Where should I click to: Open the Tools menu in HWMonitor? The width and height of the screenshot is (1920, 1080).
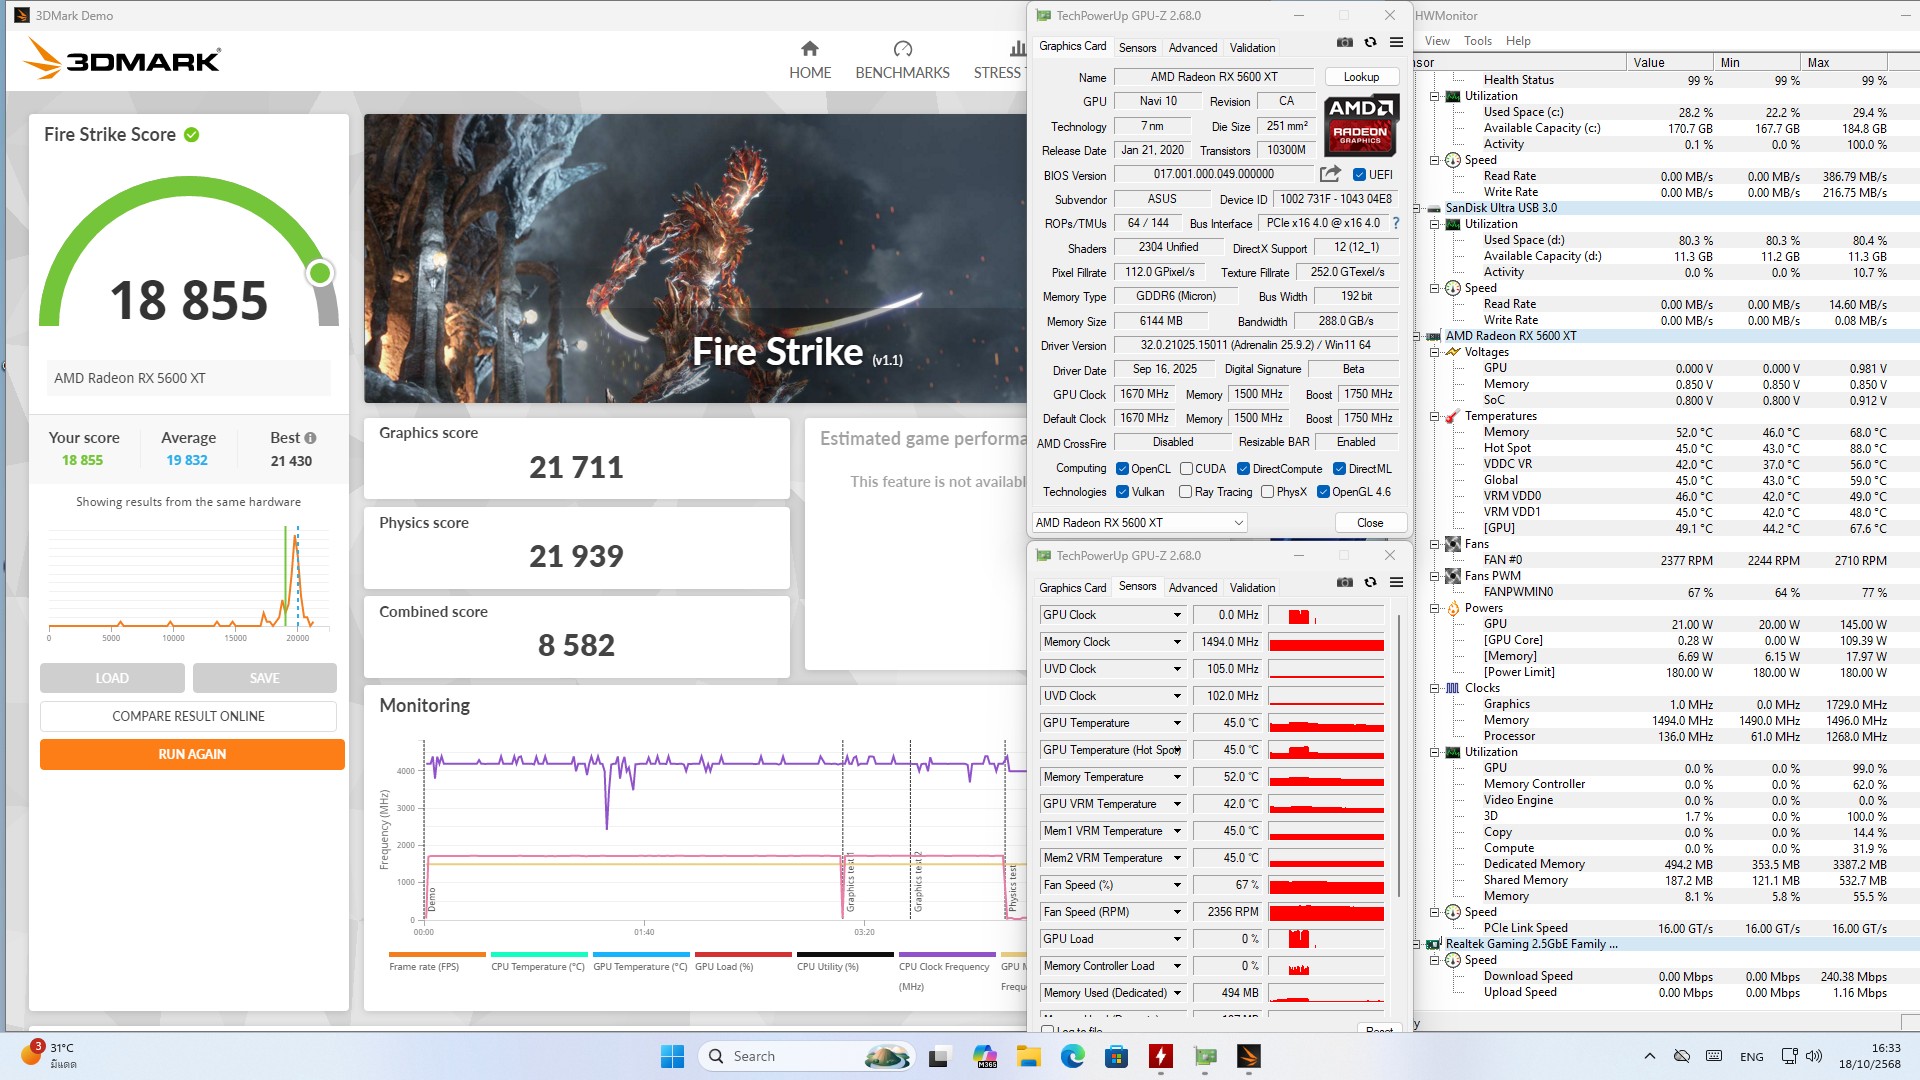(1477, 41)
